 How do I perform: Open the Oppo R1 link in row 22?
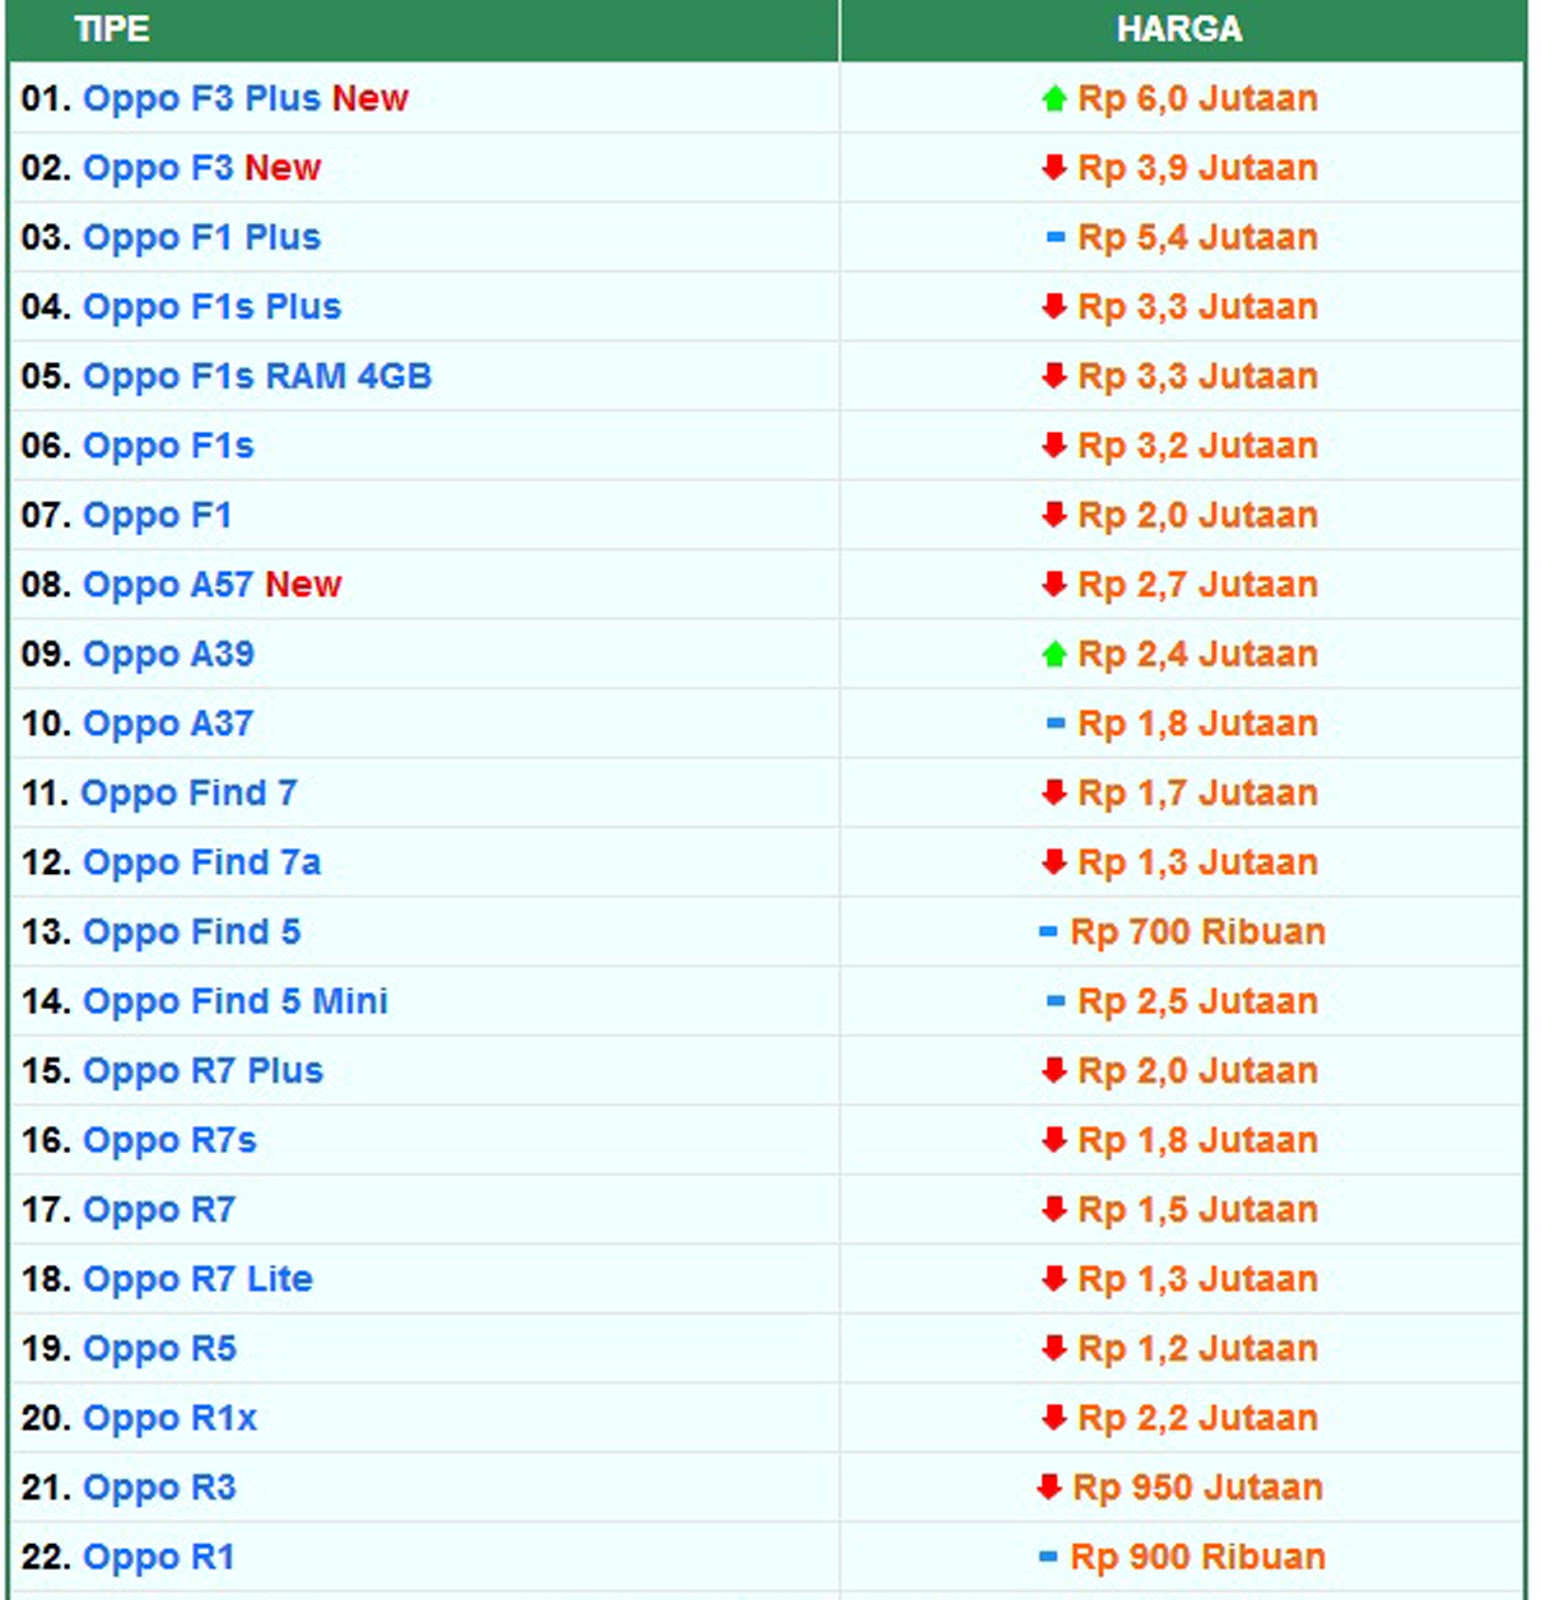pyautogui.click(x=159, y=1557)
